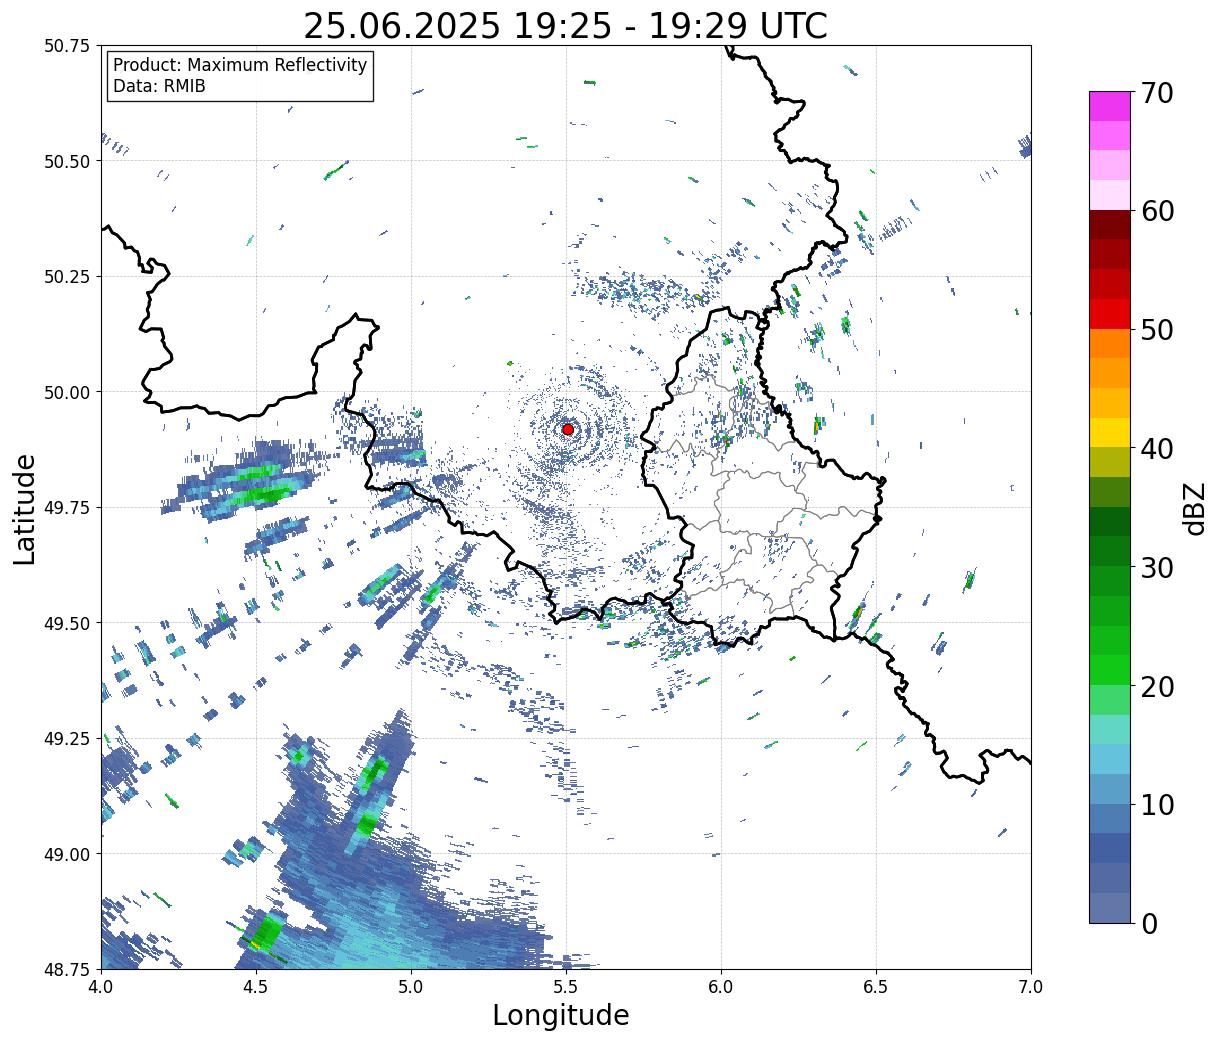Click the colorbar tick label 20
The height and width of the screenshot is (1040, 1219).
click(1157, 686)
